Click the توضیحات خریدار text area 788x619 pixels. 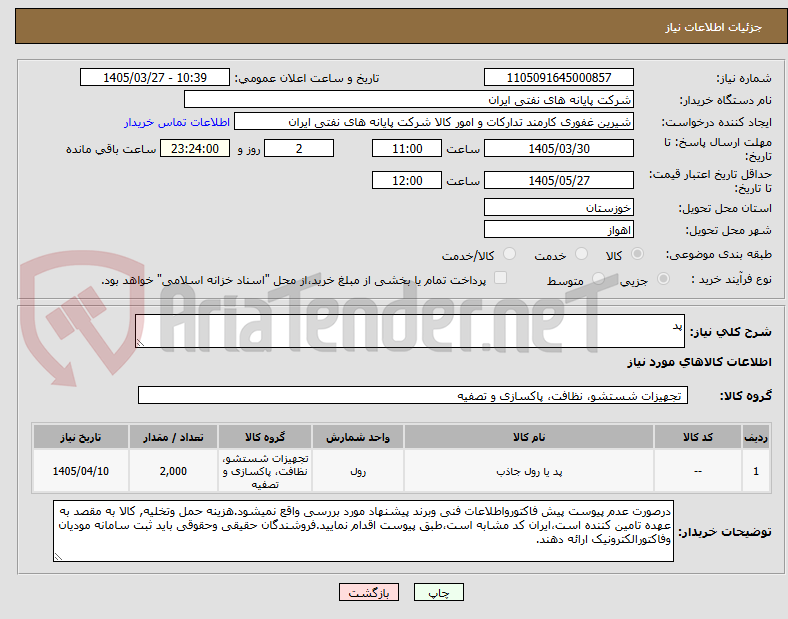click(363, 531)
